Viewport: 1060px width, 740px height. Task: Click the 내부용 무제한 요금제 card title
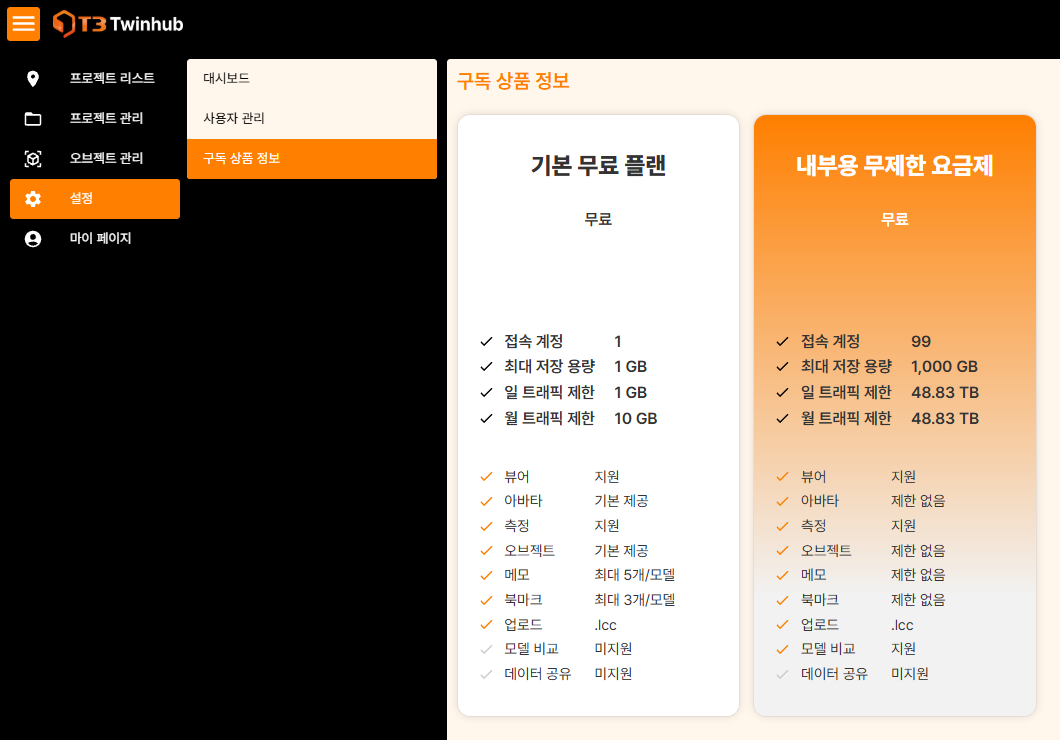[x=894, y=165]
